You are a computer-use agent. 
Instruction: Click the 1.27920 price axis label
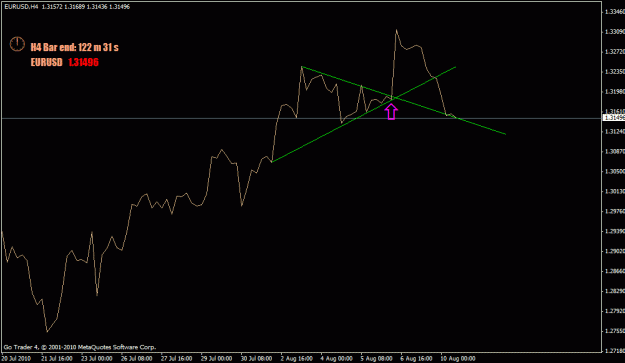pyautogui.click(x=615, y=311)
